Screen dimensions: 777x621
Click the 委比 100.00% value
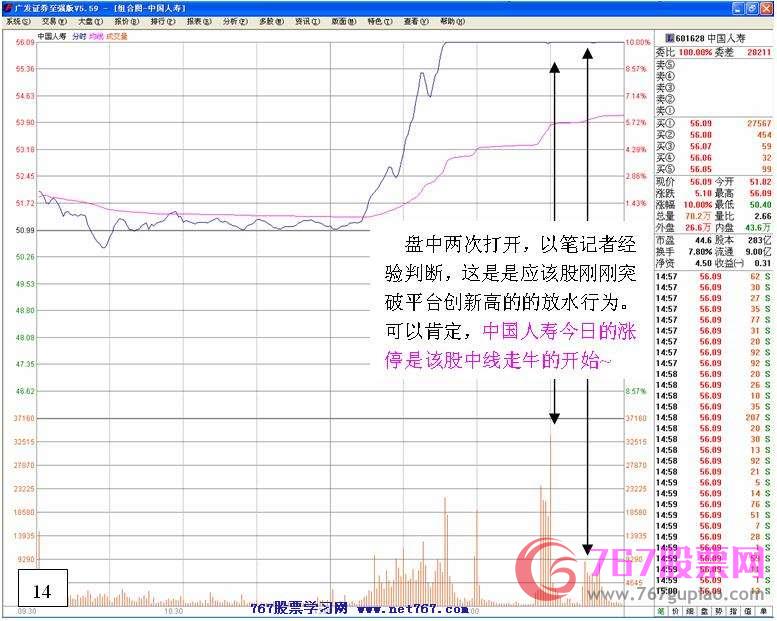pos(695,52)
